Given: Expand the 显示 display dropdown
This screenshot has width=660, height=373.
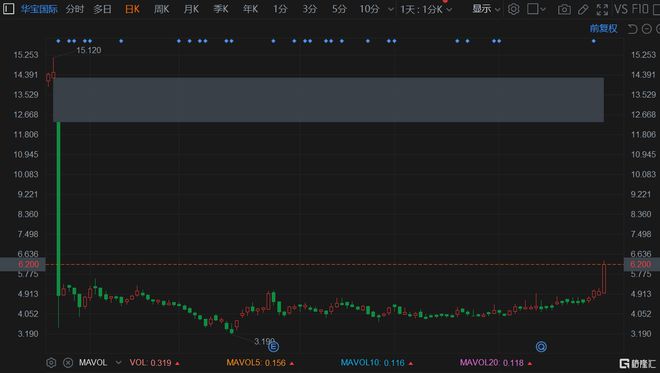Looking at the screenshot, I should 486,9.
